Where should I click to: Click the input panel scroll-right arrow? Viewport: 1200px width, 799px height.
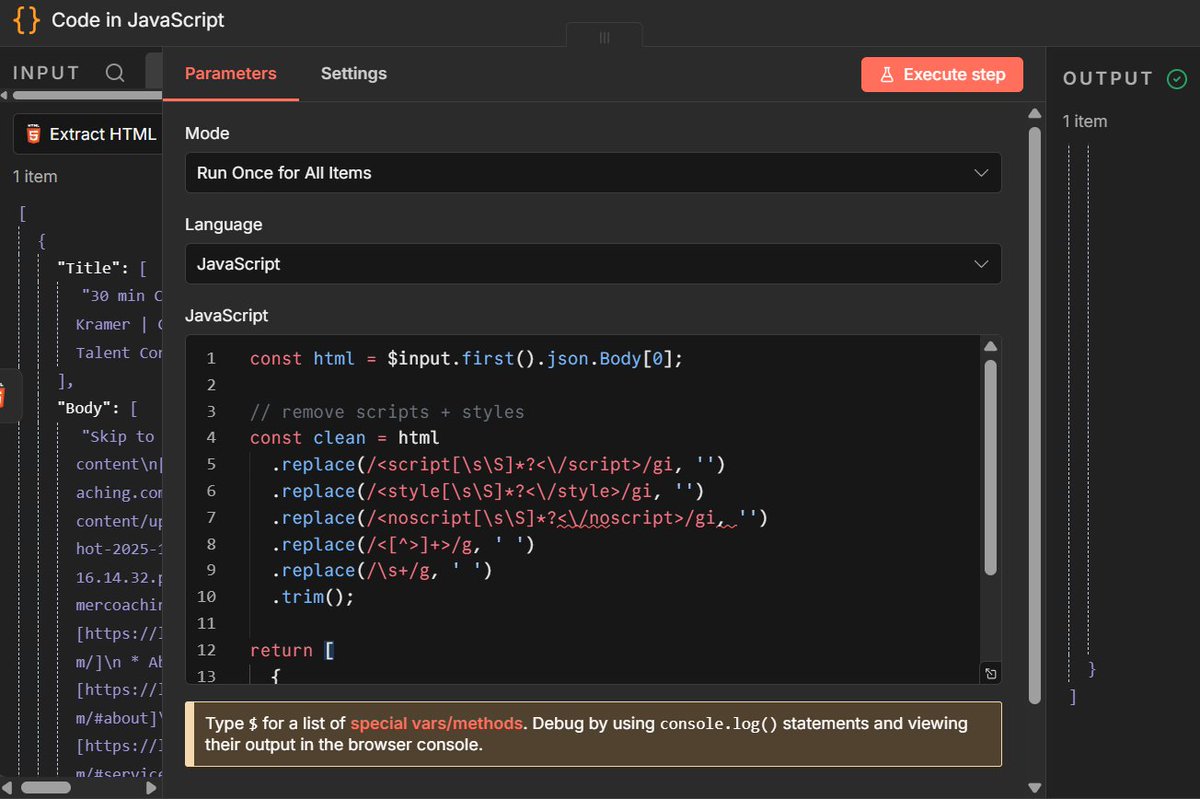pos(151,788)
